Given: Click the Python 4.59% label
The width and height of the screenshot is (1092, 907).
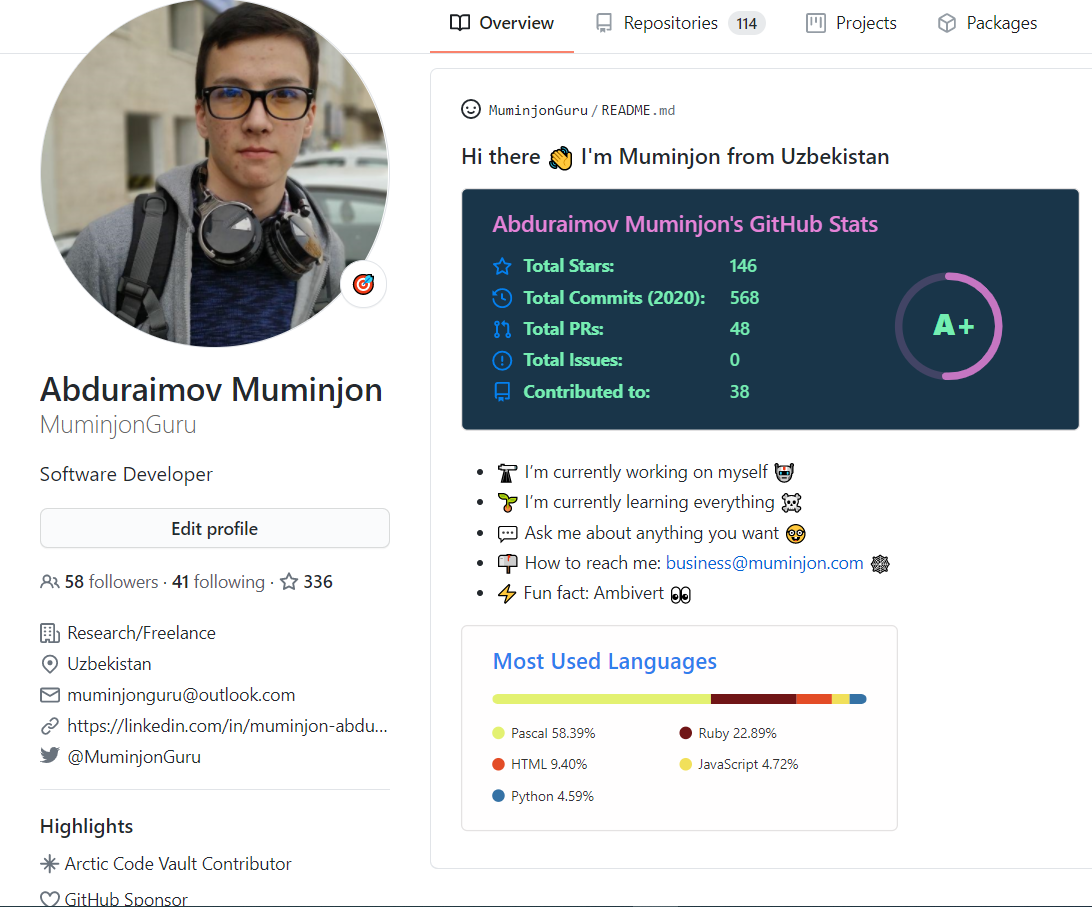Looking at the screenshot, I should 552,796.
